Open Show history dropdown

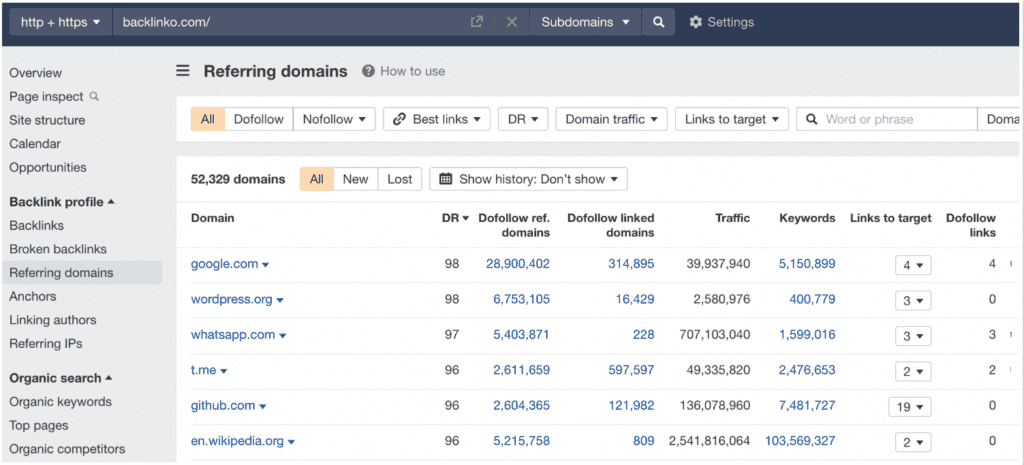[x=528, y=179]
